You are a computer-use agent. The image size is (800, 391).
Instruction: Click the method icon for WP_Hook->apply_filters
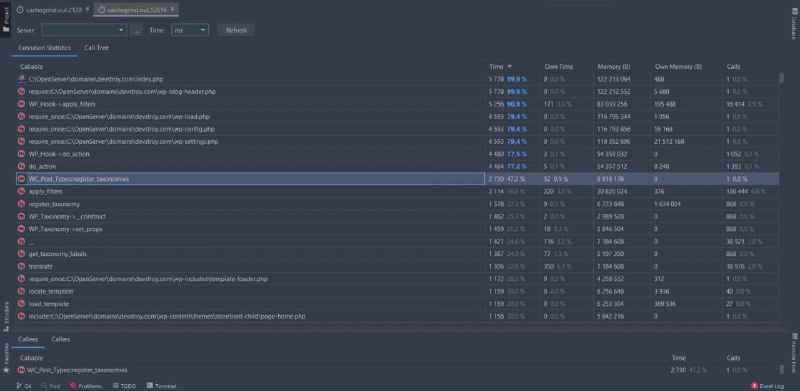21,104
